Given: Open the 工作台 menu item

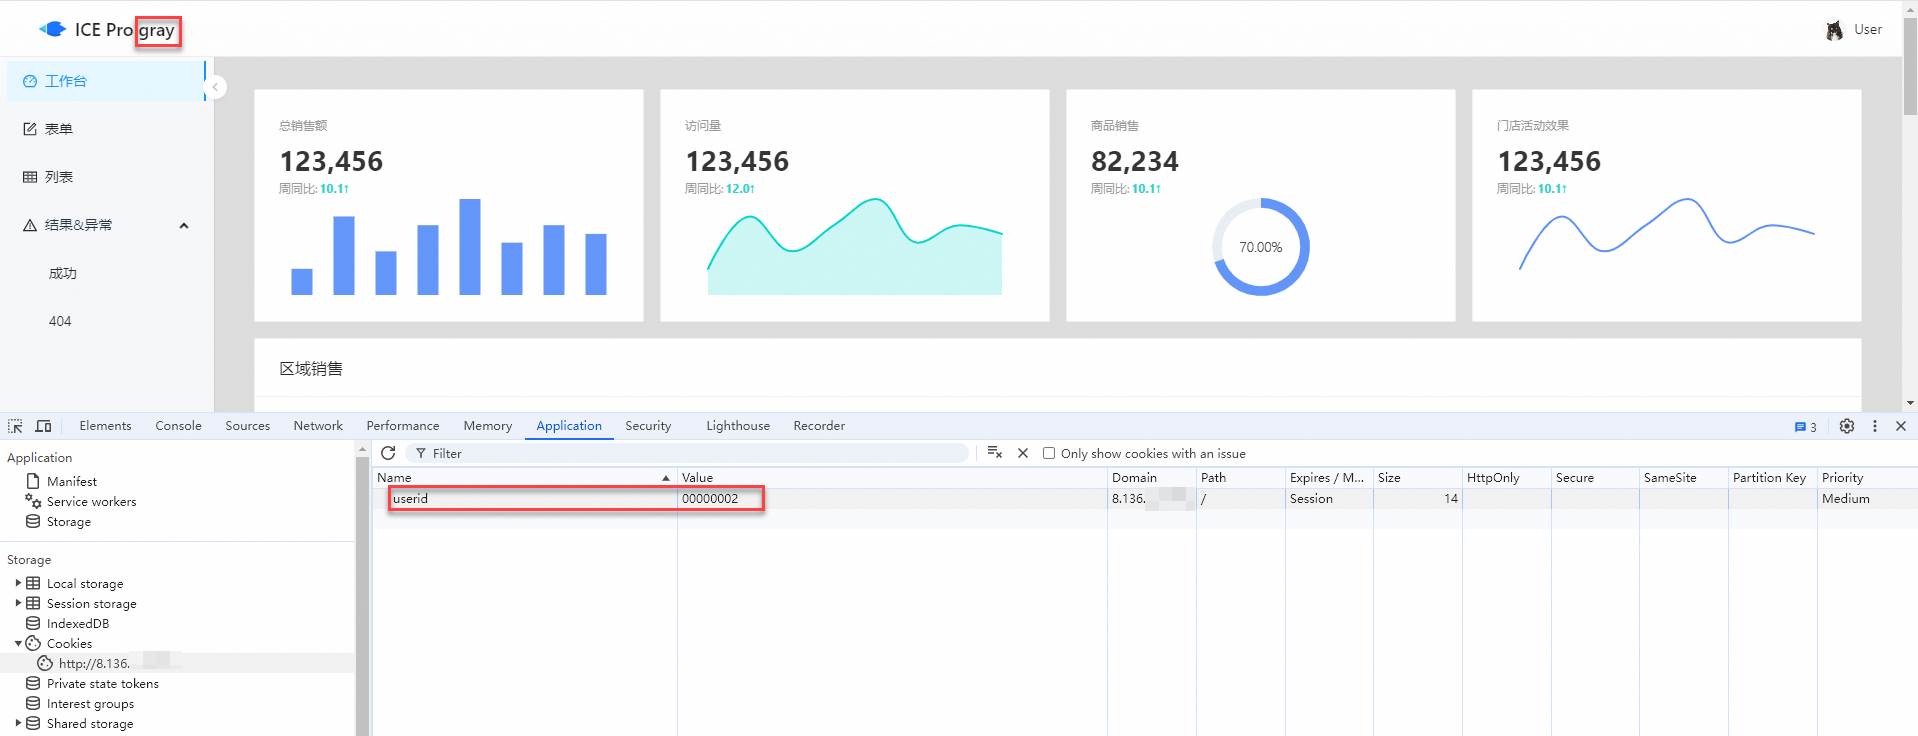Looking at the screenshot, I should (105, 81).
